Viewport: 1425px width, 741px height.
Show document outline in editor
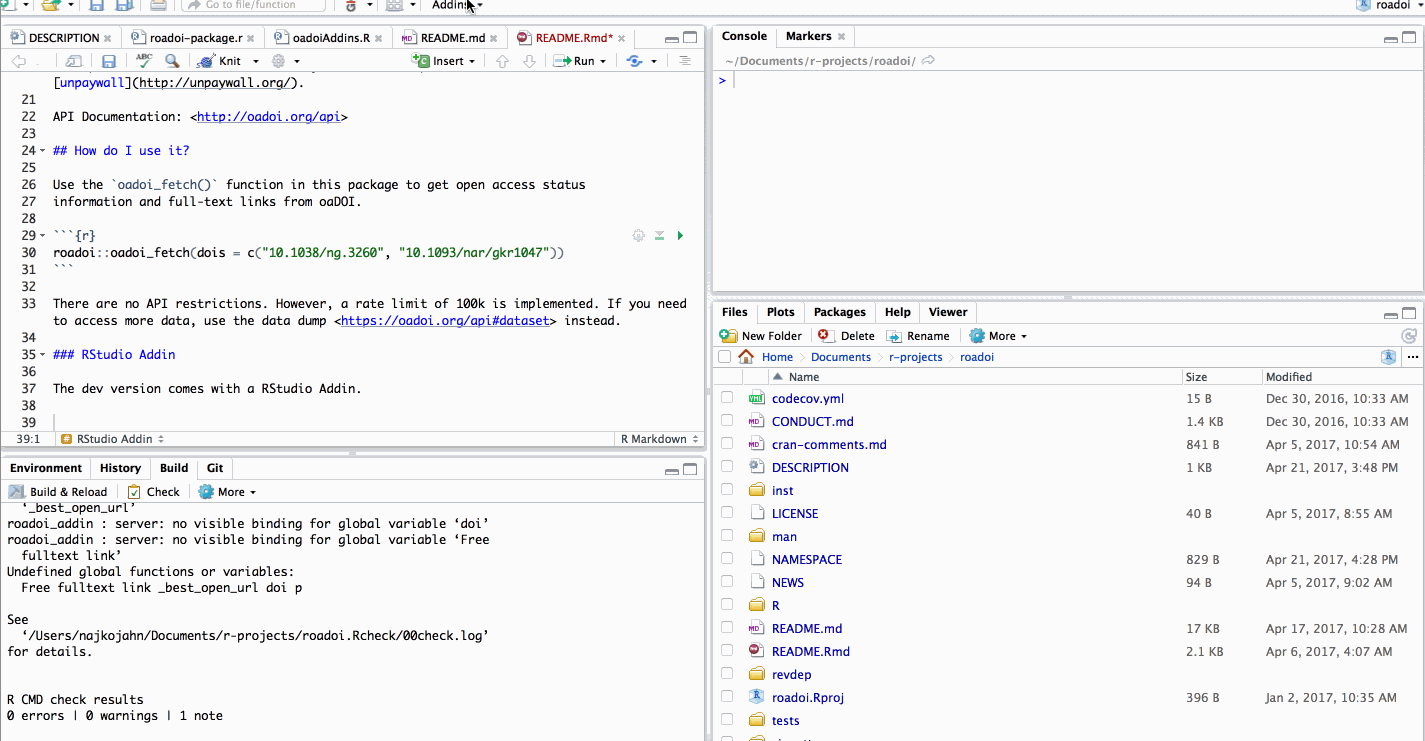point(684,61)
